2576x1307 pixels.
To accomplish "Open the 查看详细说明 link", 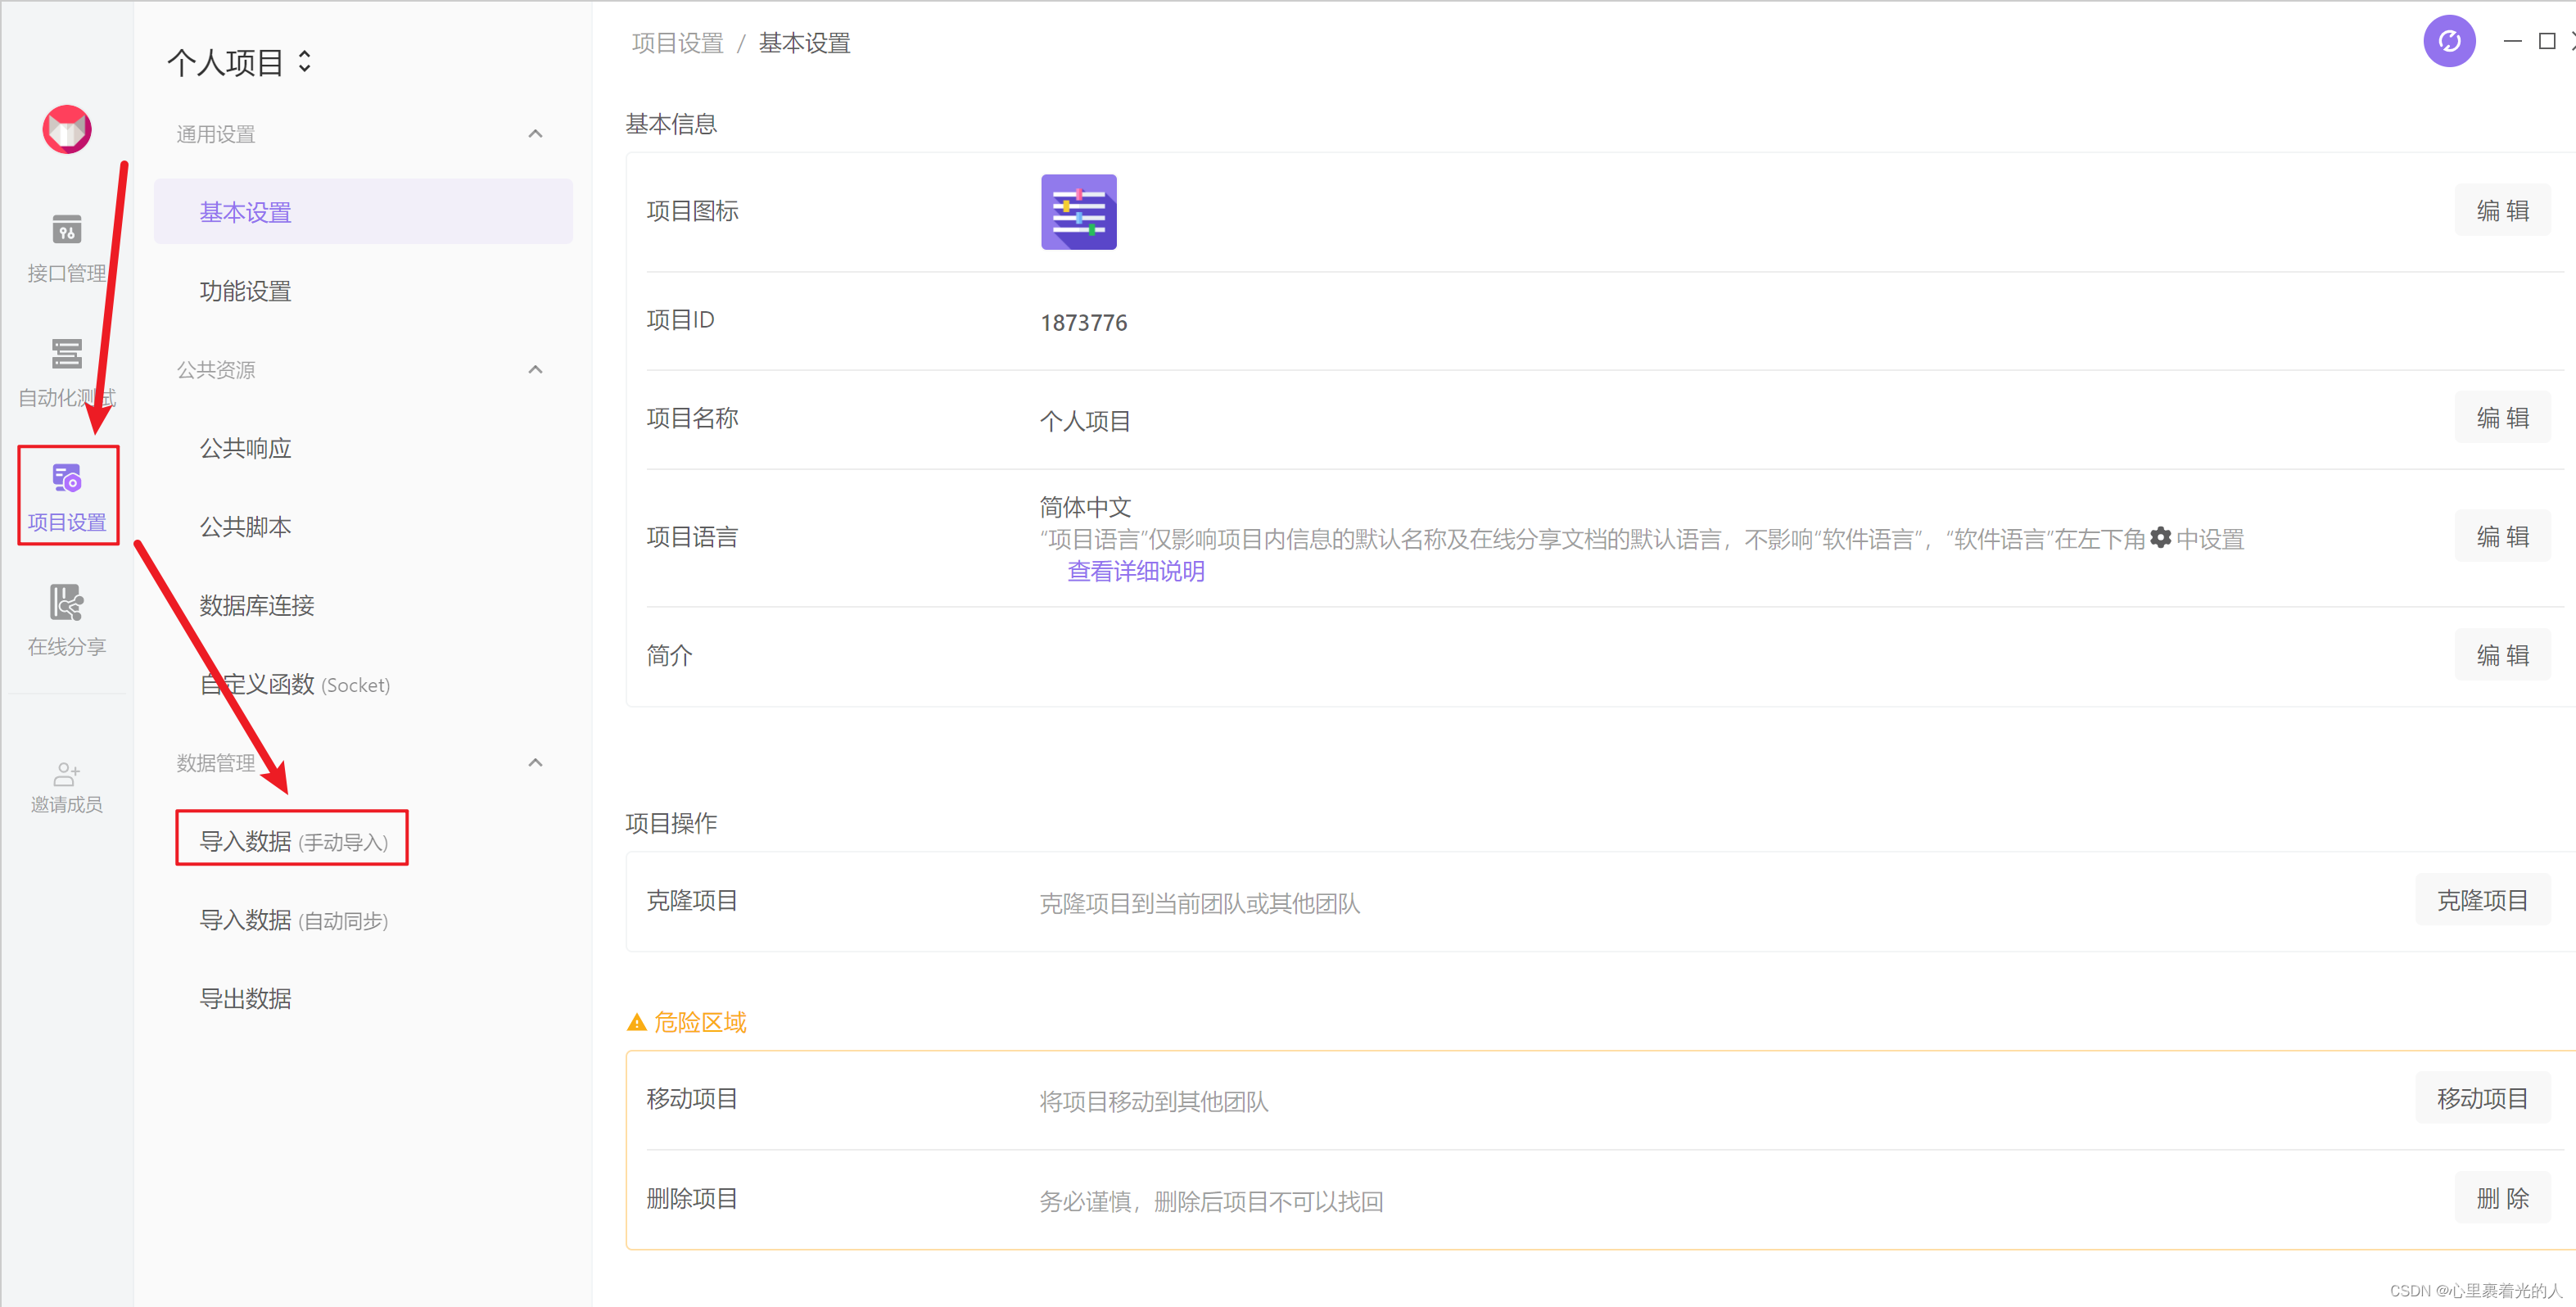I will point(1135,571).
